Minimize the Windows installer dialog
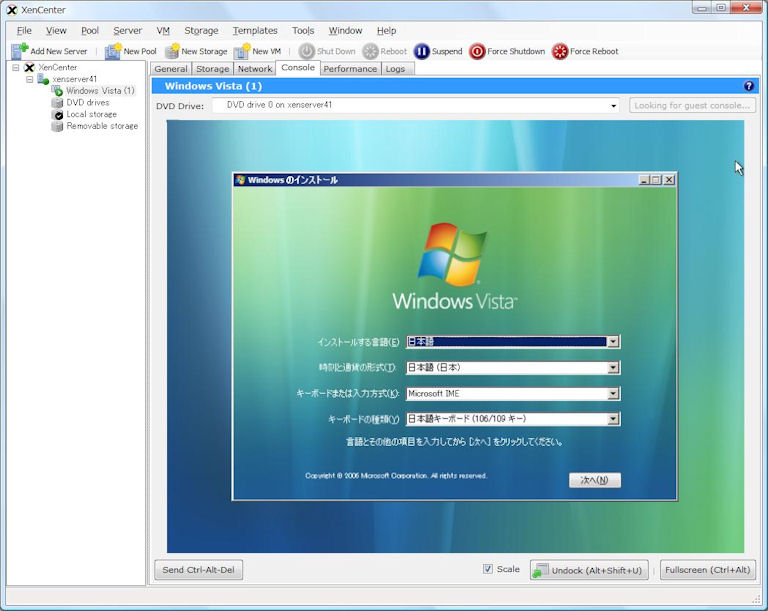The image size is (768, 611). [x=645, y=180]
